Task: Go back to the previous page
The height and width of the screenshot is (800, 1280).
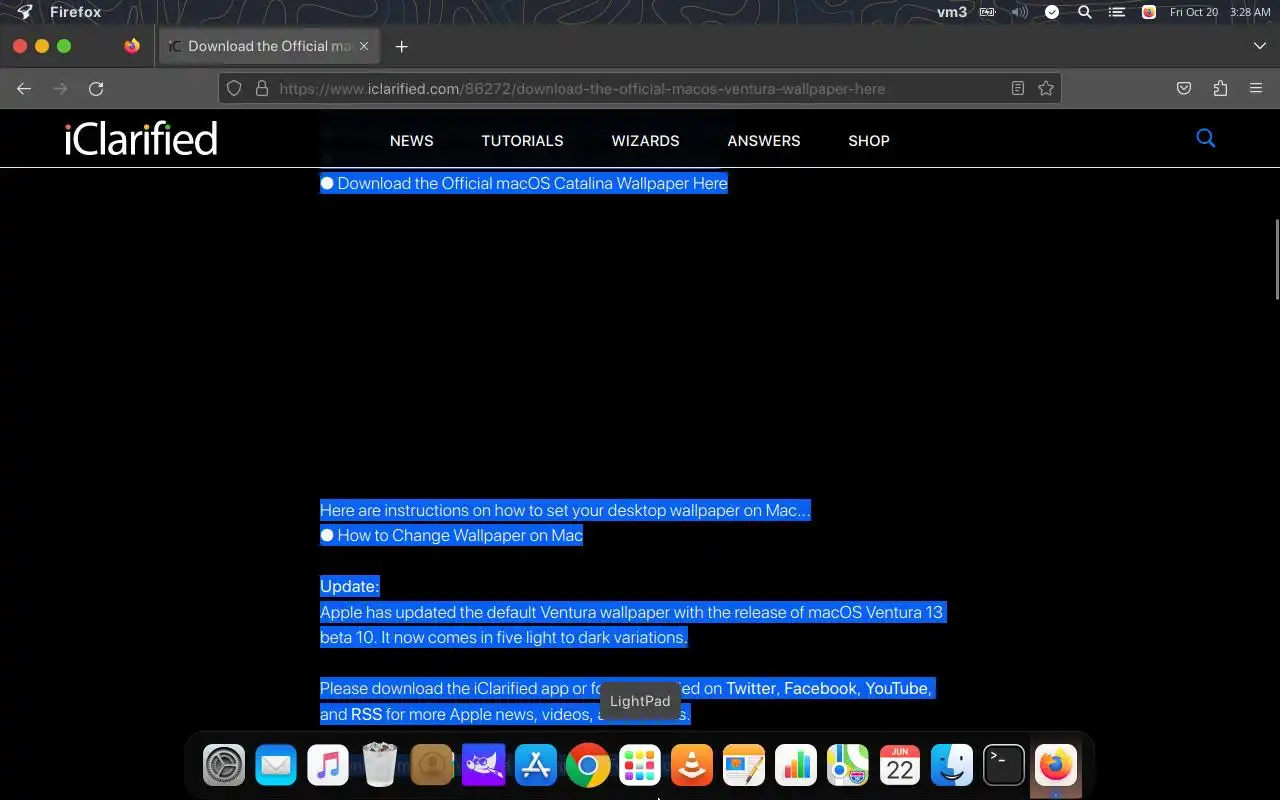Action: (x=24, y=89)
